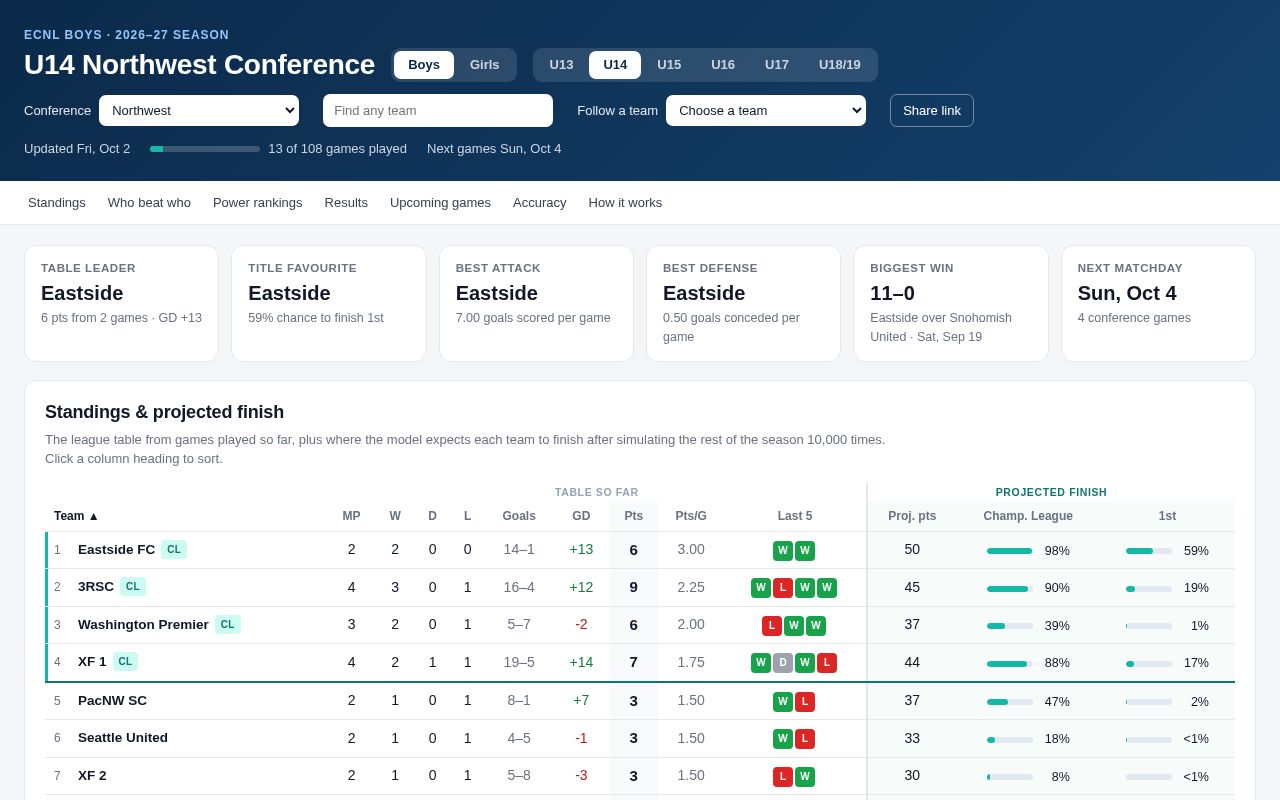Select the PacNW SC team name
The image size is (1280, 800).
112,701
